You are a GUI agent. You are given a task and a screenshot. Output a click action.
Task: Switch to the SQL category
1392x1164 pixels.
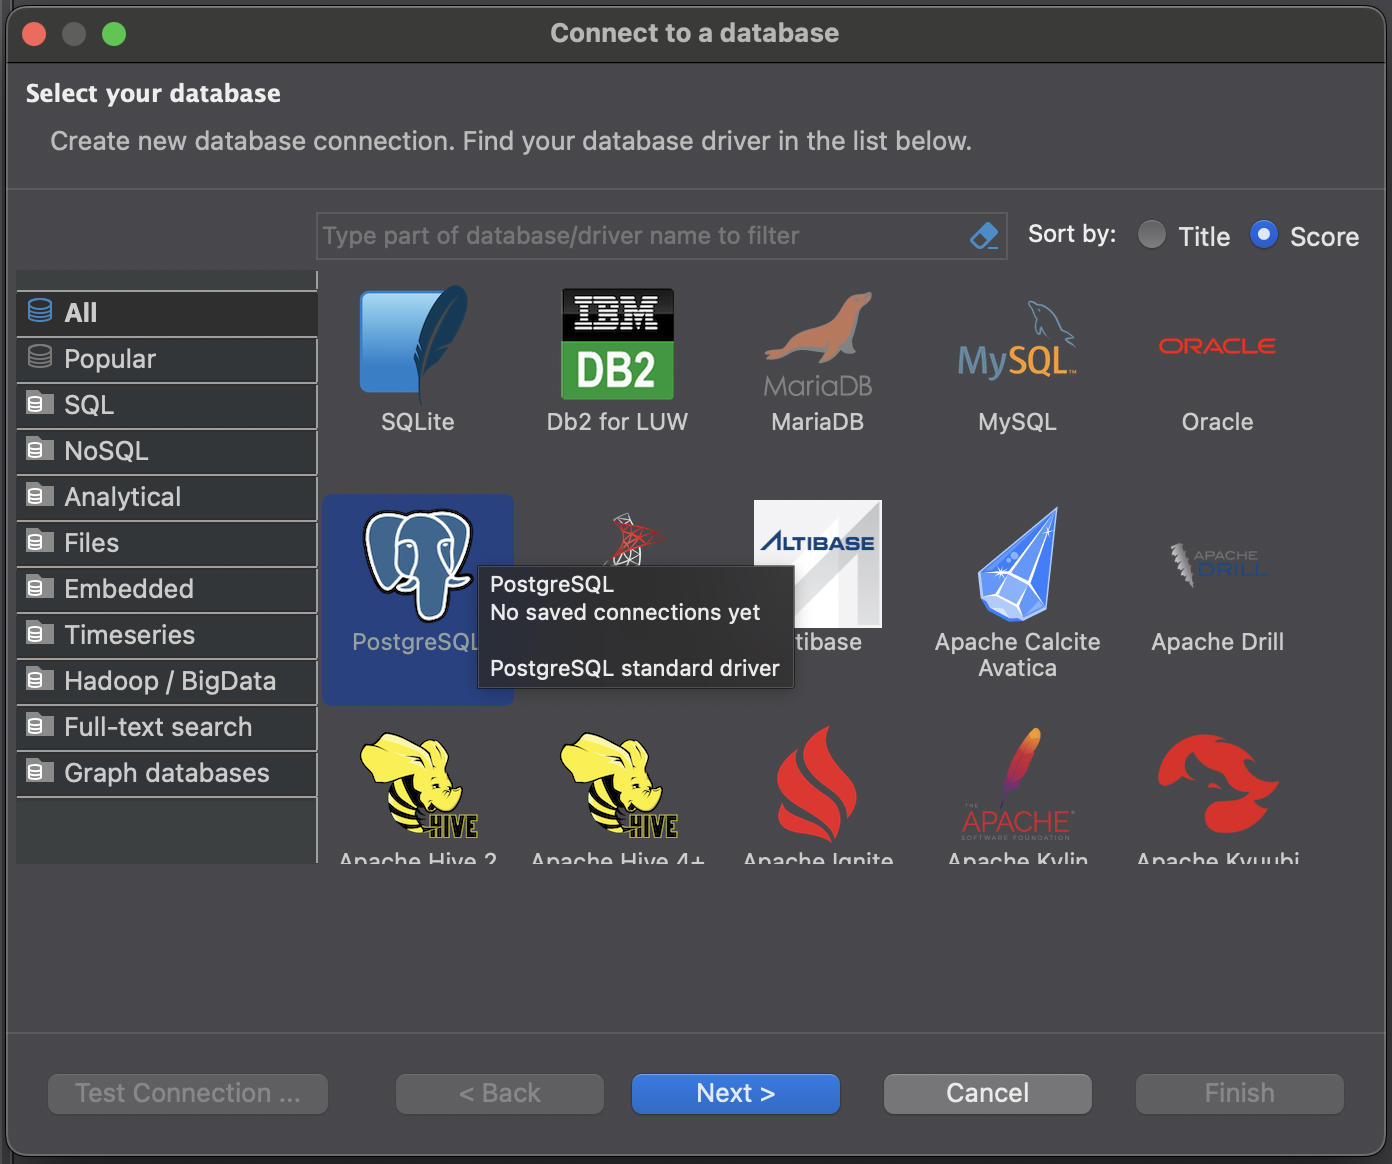click(167, 405)
